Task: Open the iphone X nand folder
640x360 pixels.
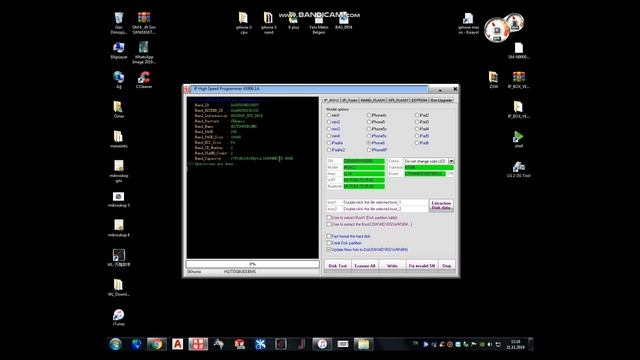Action: click(268, 22)
